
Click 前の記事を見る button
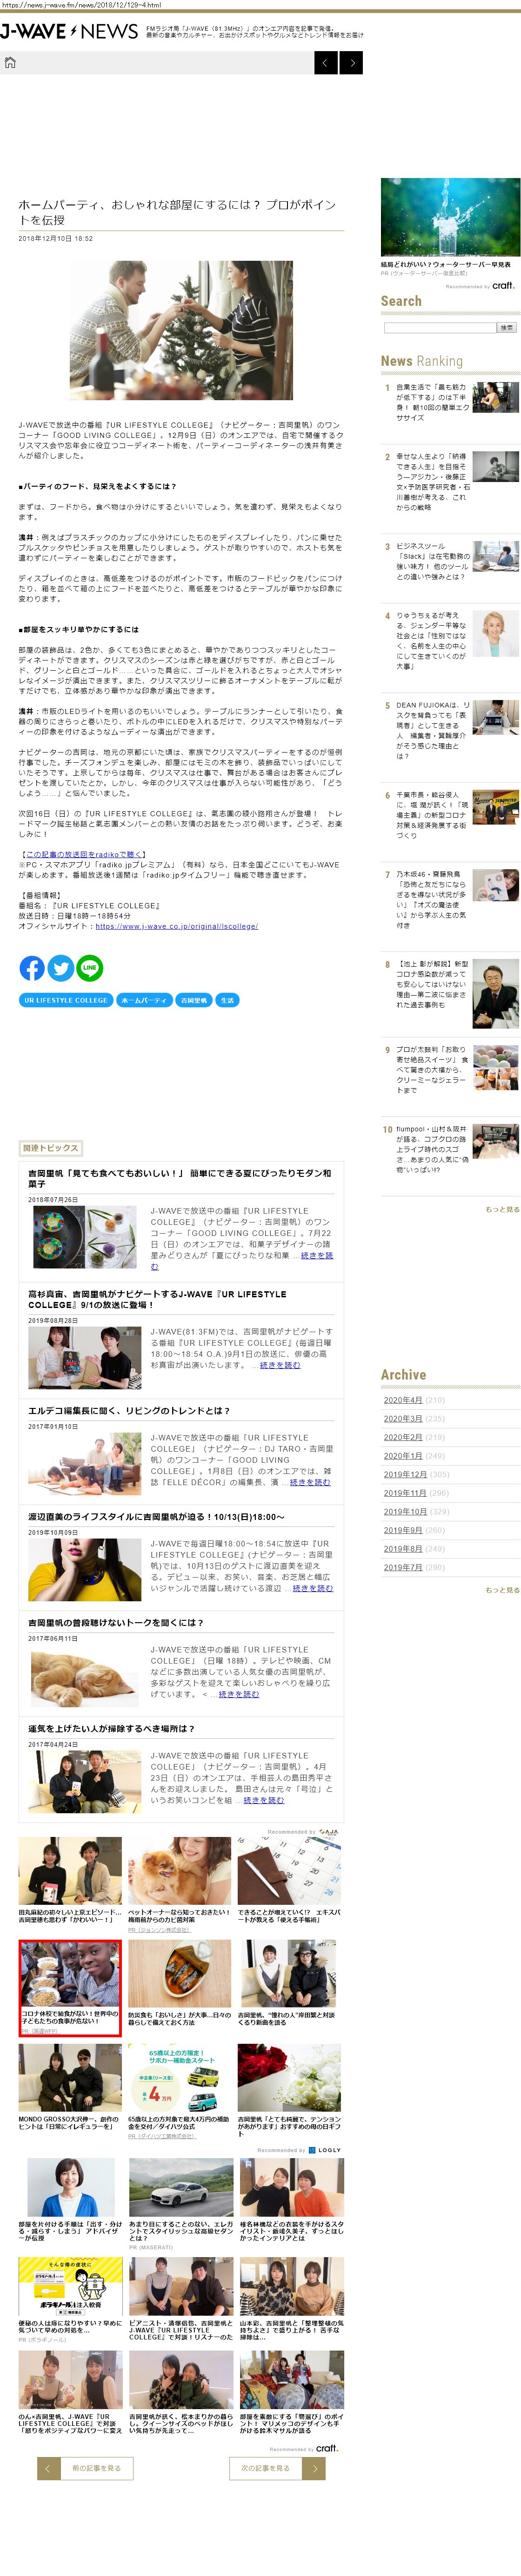pos(86,2468)
